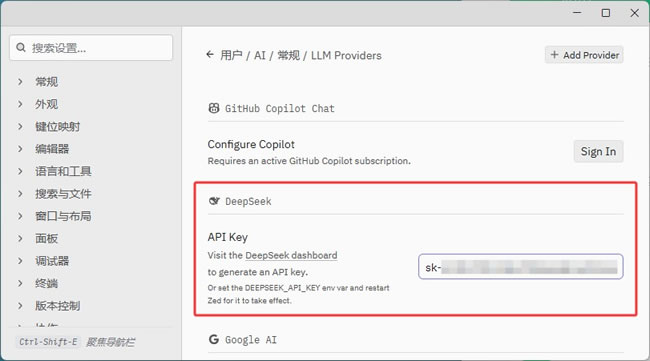
Task: Click the DeepSeek whale icon
Action: click(x=214, y=201)
